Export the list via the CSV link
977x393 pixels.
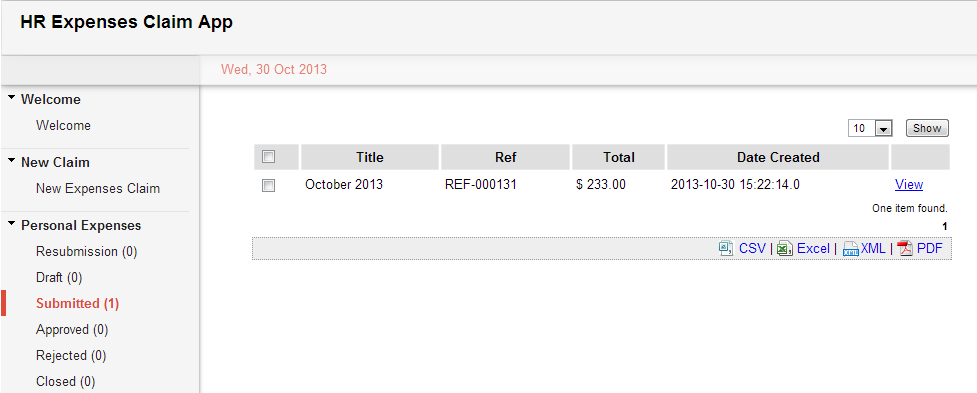click(x=752, y=248)
